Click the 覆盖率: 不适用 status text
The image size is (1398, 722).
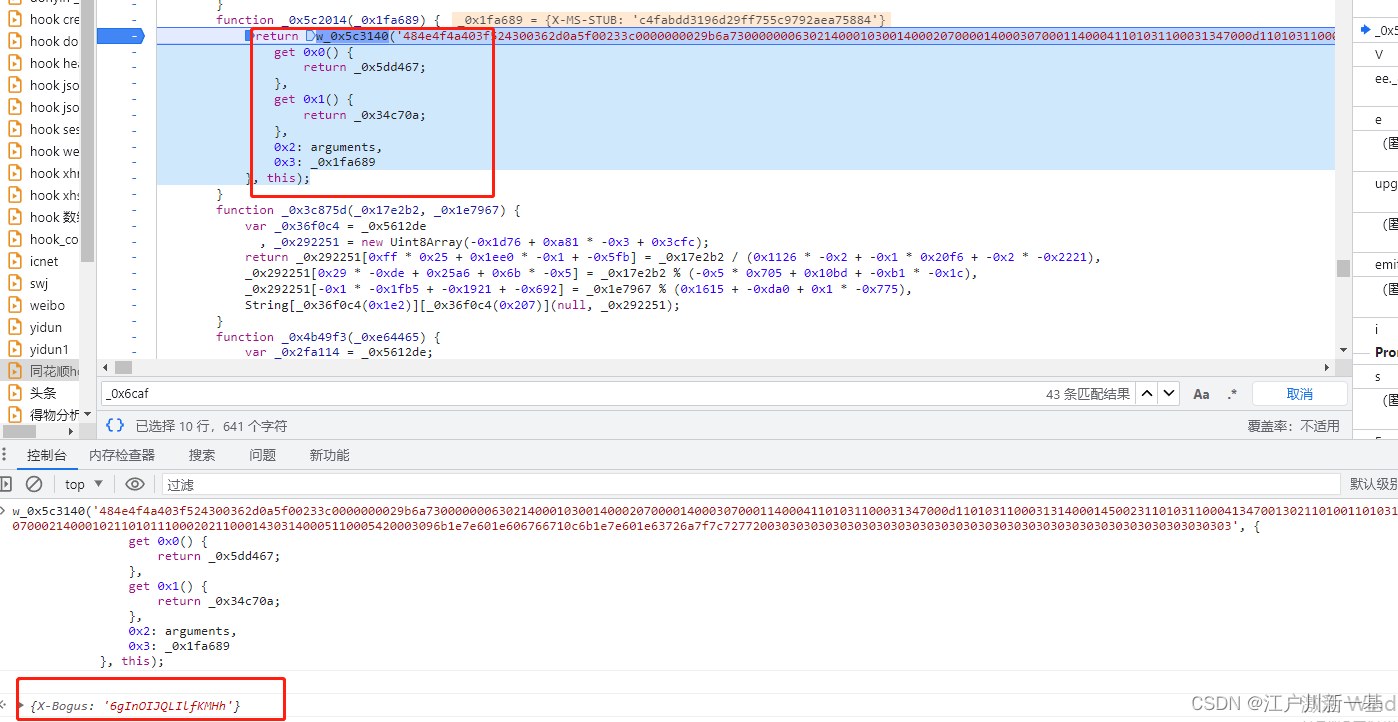(1293, 426)
